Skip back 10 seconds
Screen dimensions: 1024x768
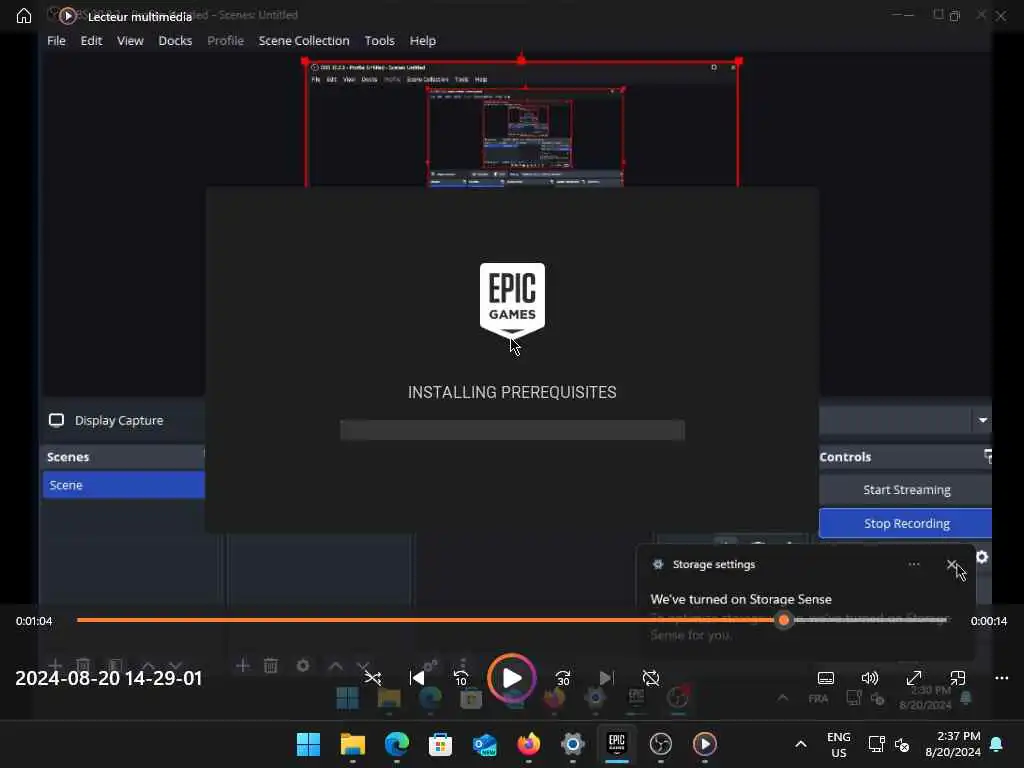click(x=461, y=678)
